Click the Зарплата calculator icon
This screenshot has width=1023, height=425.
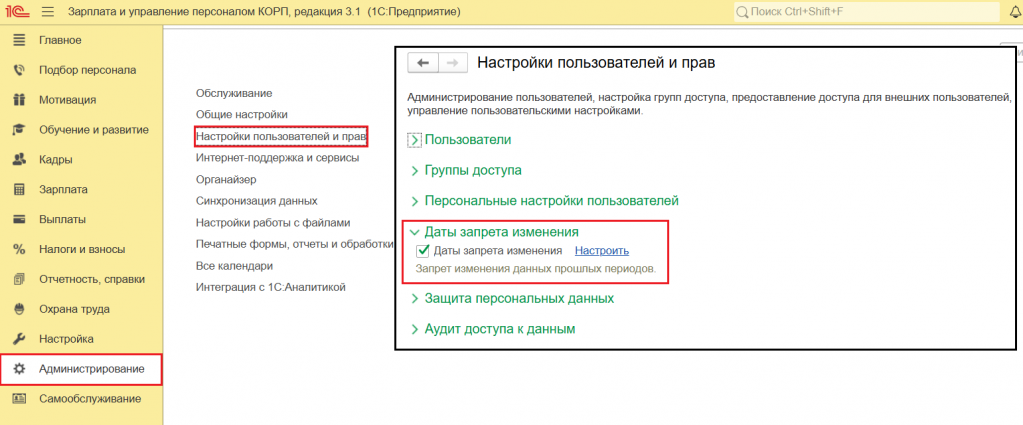click(19, 189)
